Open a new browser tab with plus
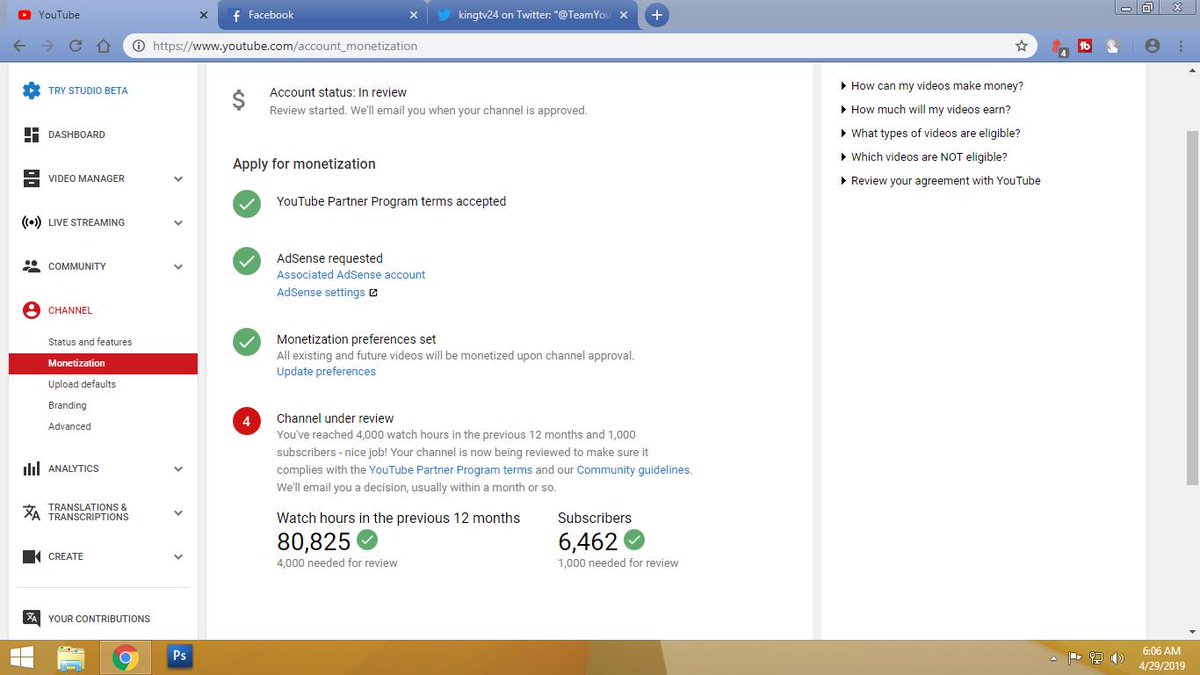This screenshot has width=1200, height=675. 657,15
